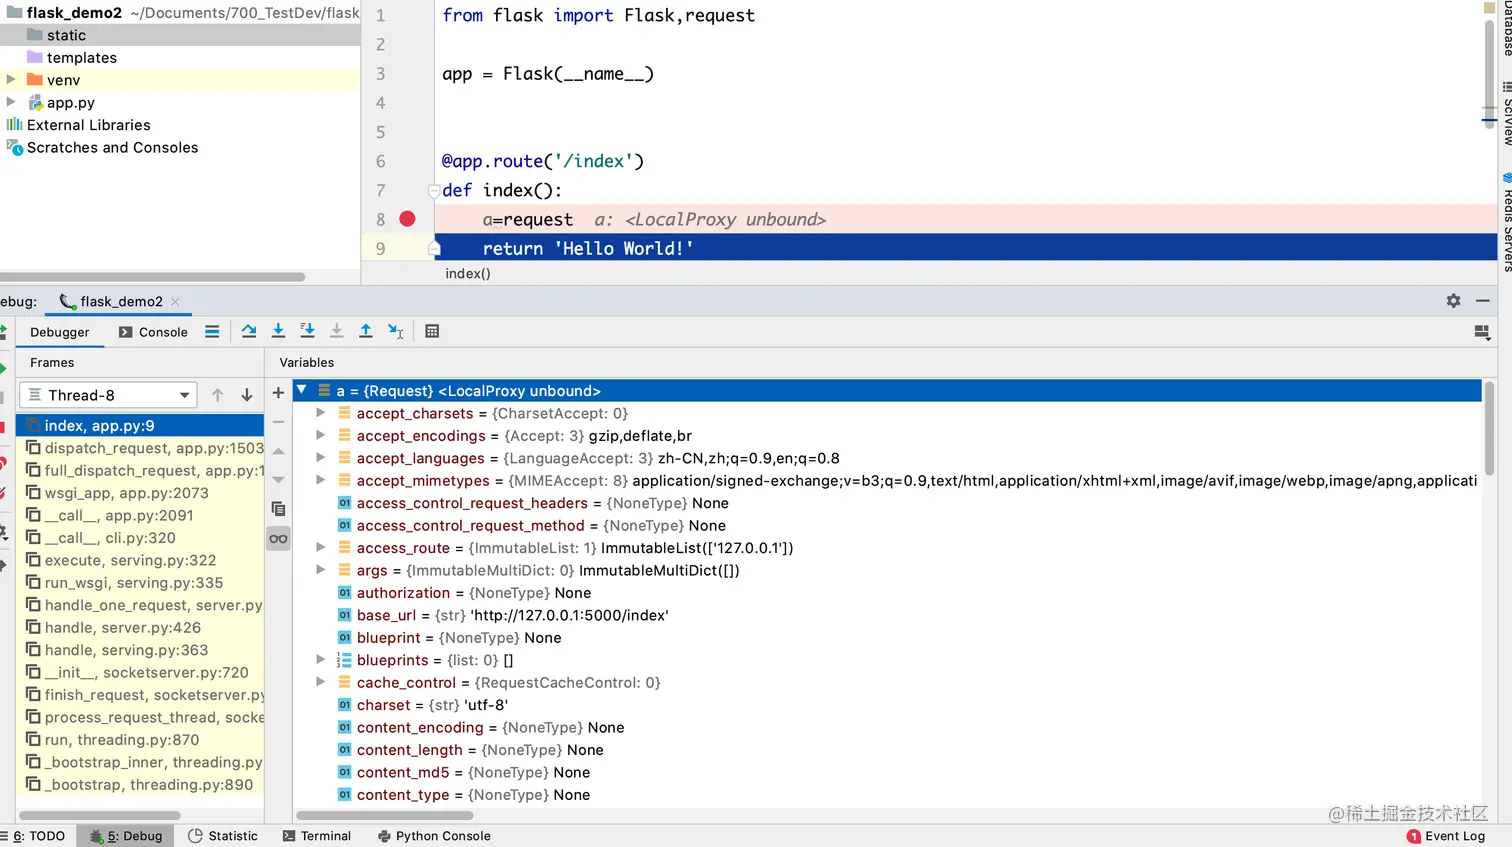
Task: Select the 'dispatch_request, app.py:1503' frame
Action: coord(140,448)
